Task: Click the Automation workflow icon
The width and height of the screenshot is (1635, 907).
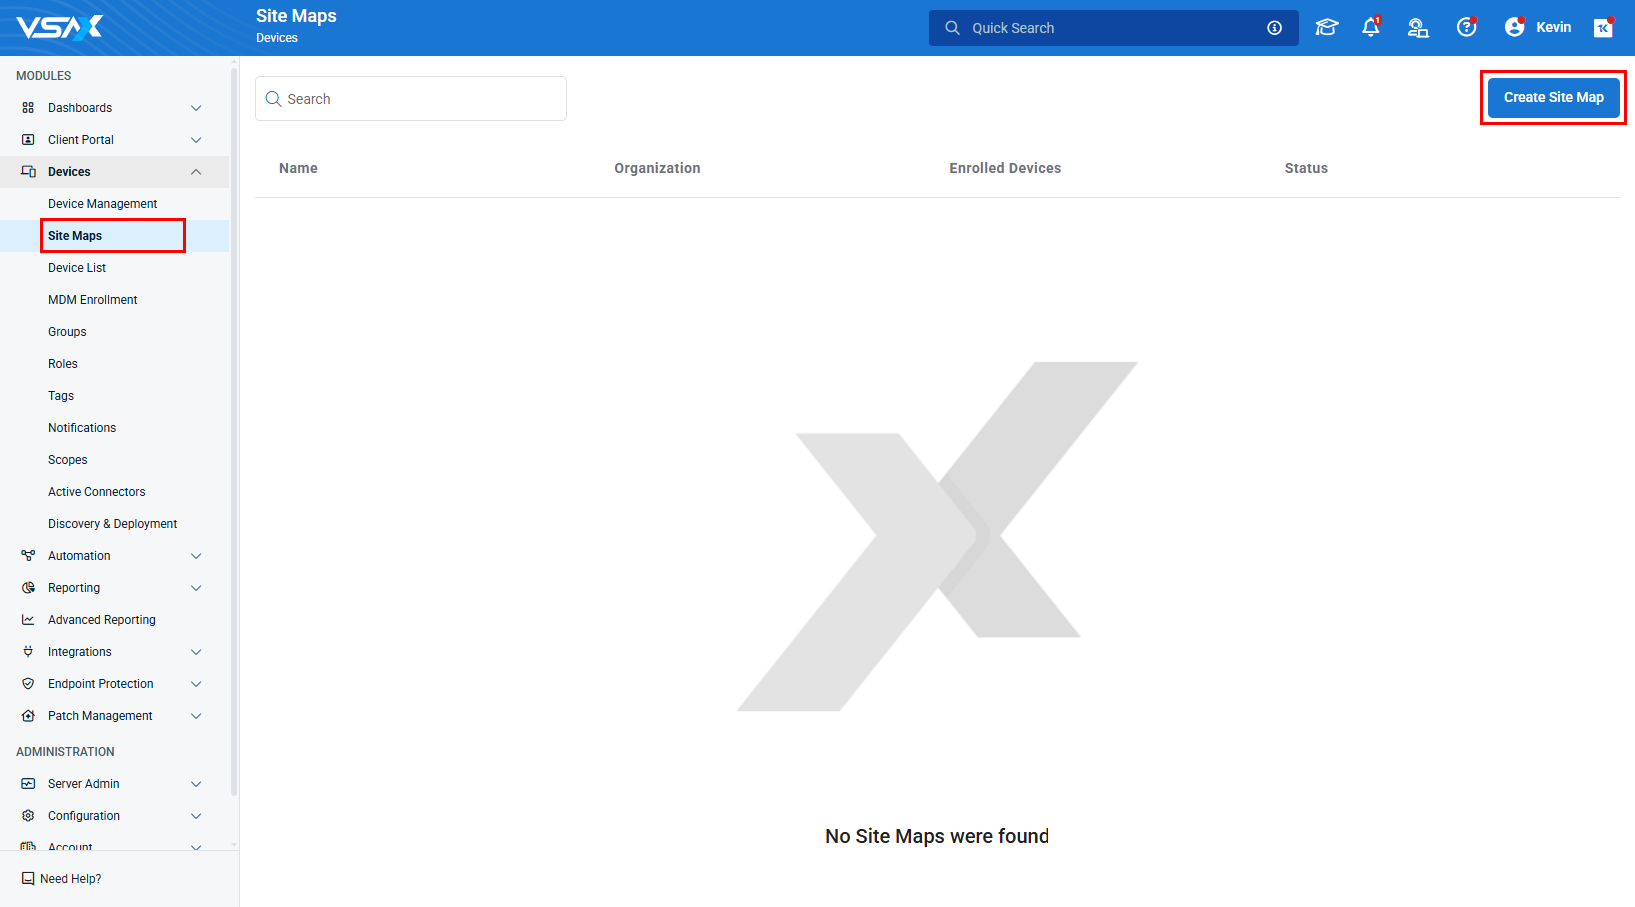Action: click(28, 556)
